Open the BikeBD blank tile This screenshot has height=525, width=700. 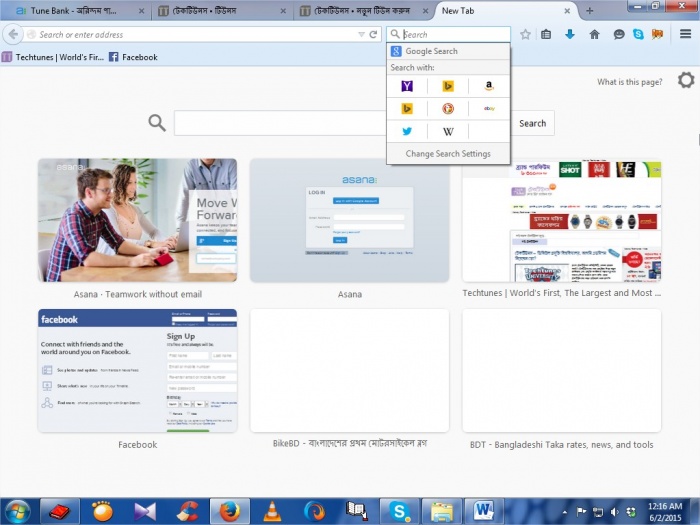click(x=350, y=371)
